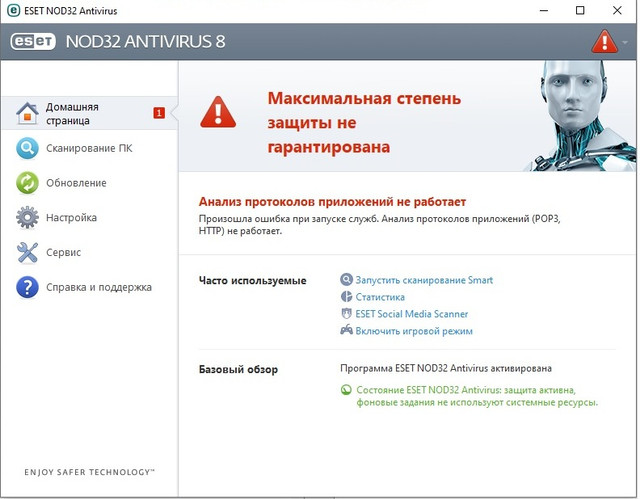Expand the dropdown arrow beside header warning

(625, 42)
